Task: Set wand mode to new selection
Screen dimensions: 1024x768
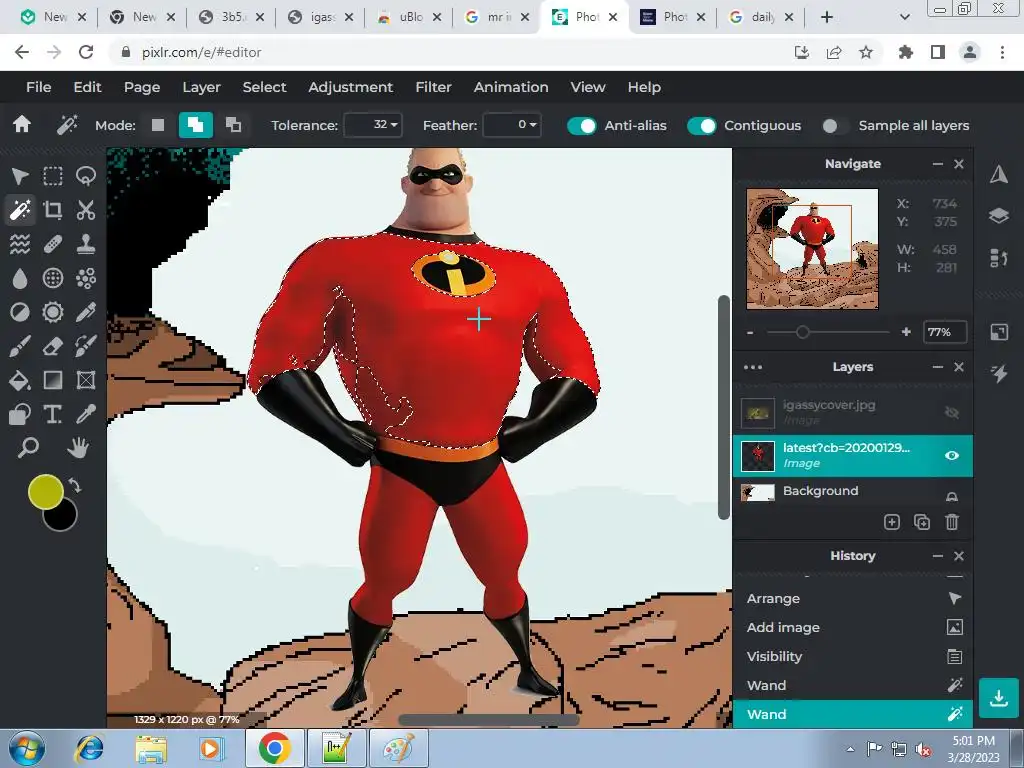Action: 158,125
